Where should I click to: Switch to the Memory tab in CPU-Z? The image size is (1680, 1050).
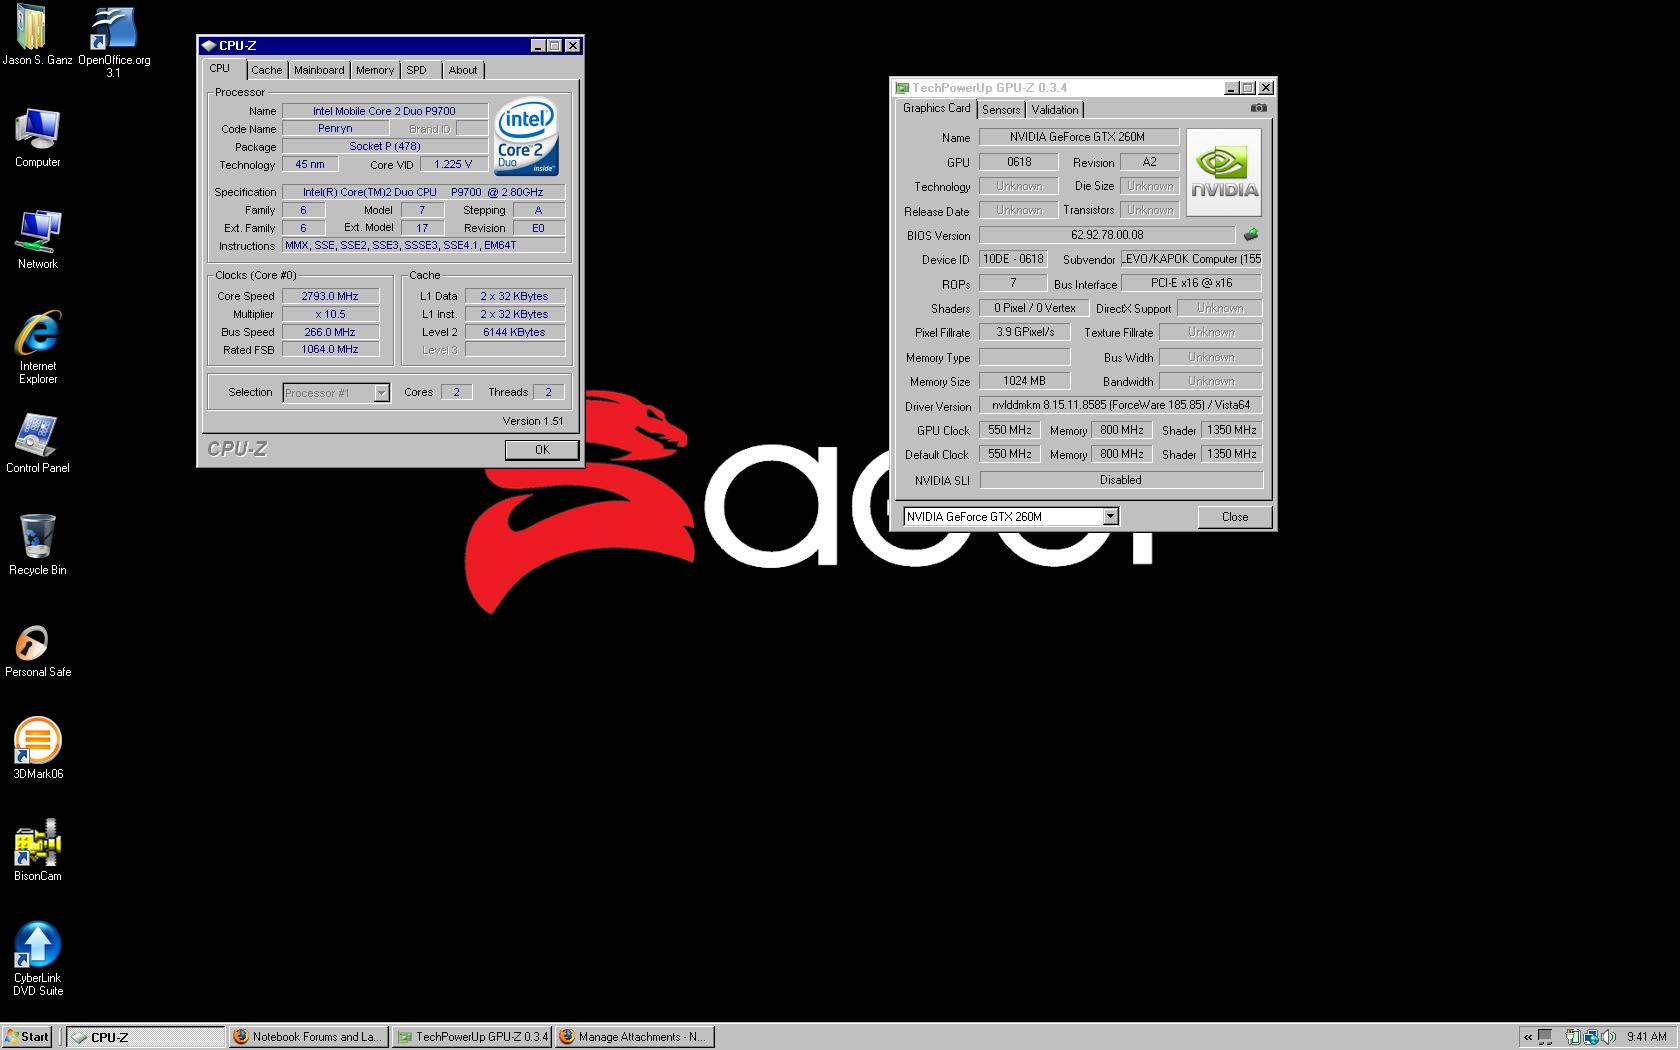[x=375, y=70]
